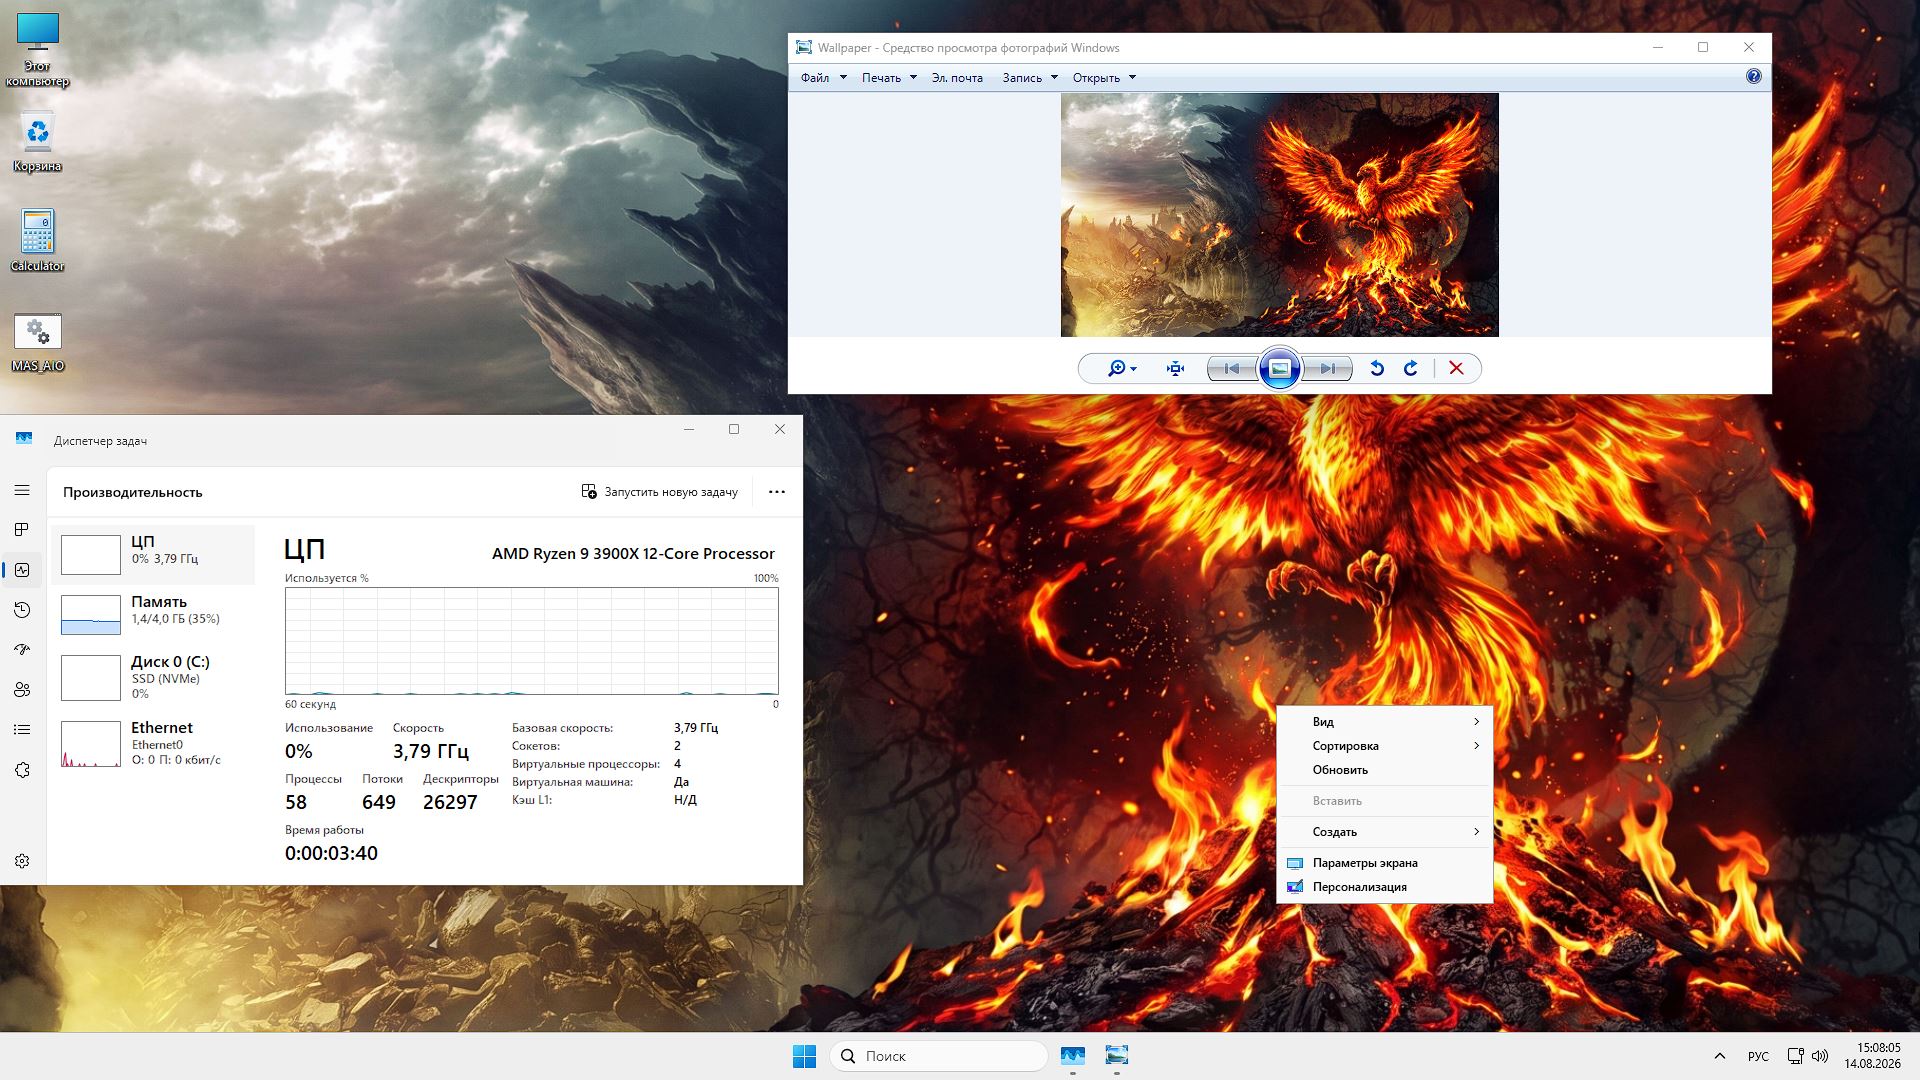Select Диск 0 (C:) in performance list

(153, 678)
